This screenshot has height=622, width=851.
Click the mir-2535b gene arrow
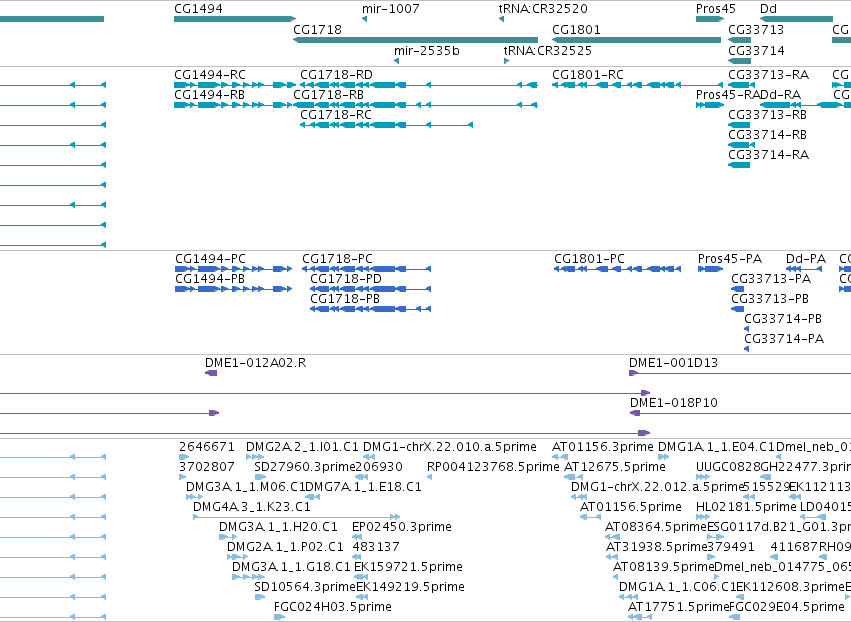click(x=396, y=61)
